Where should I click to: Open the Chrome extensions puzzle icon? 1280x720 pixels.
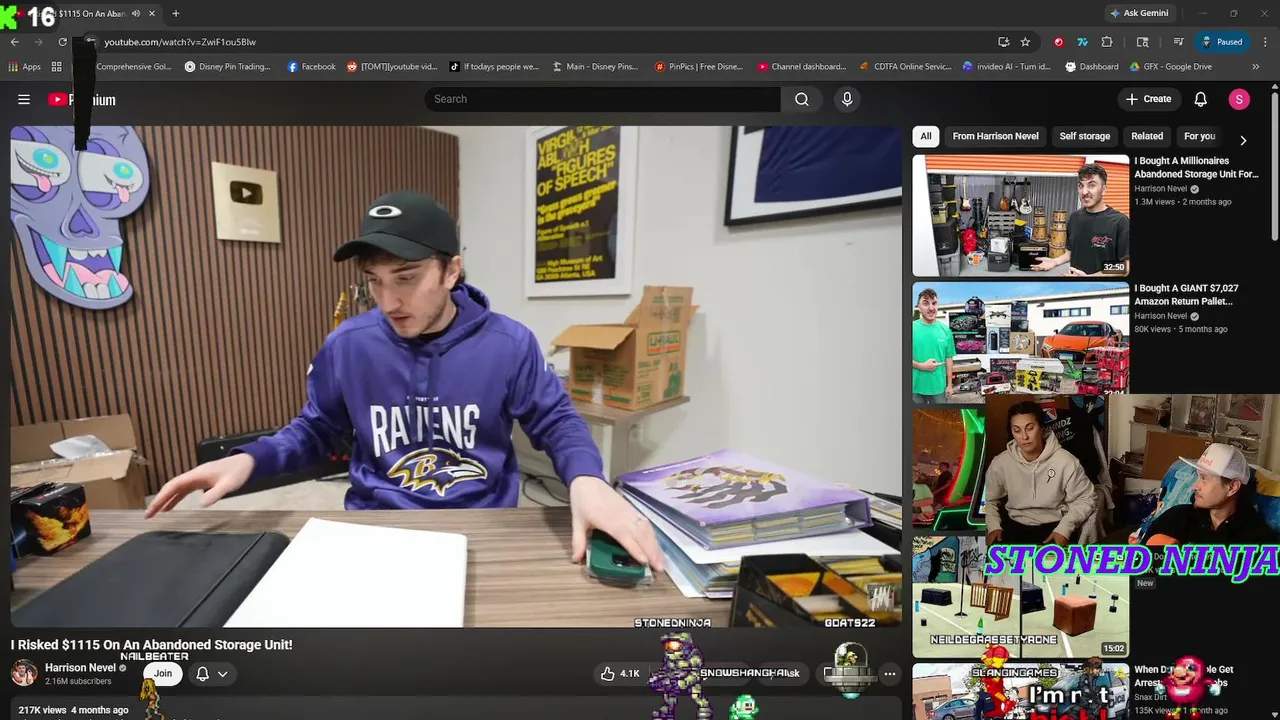click(x=1106, y=42)
